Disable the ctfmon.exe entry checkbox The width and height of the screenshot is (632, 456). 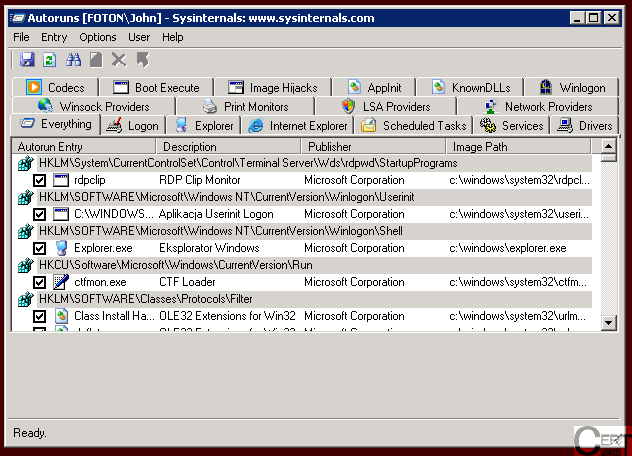39,282
